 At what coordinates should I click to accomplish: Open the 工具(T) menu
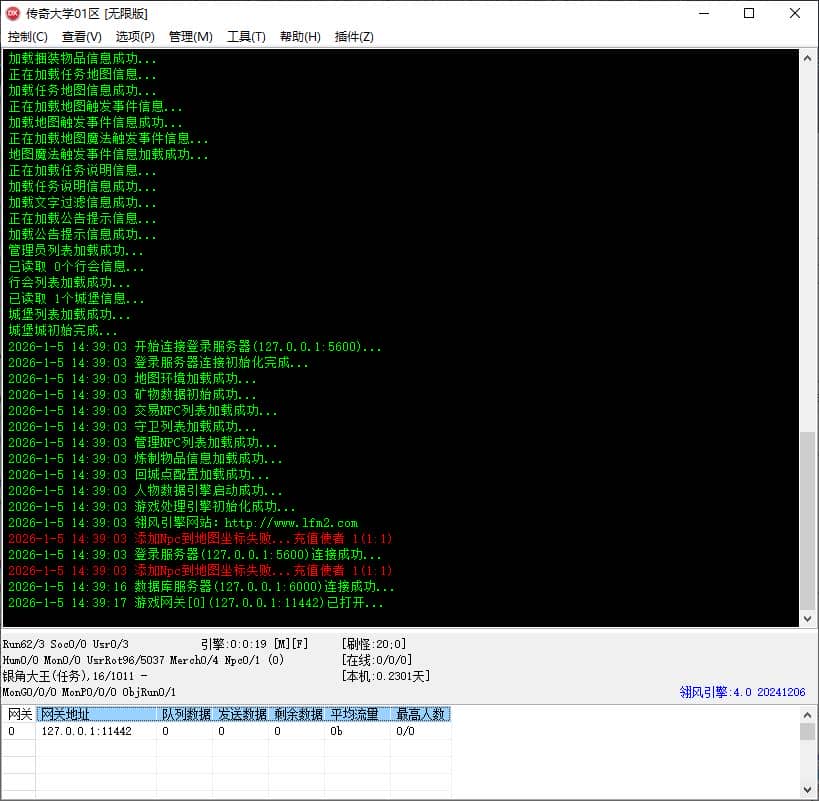(246, 37)
